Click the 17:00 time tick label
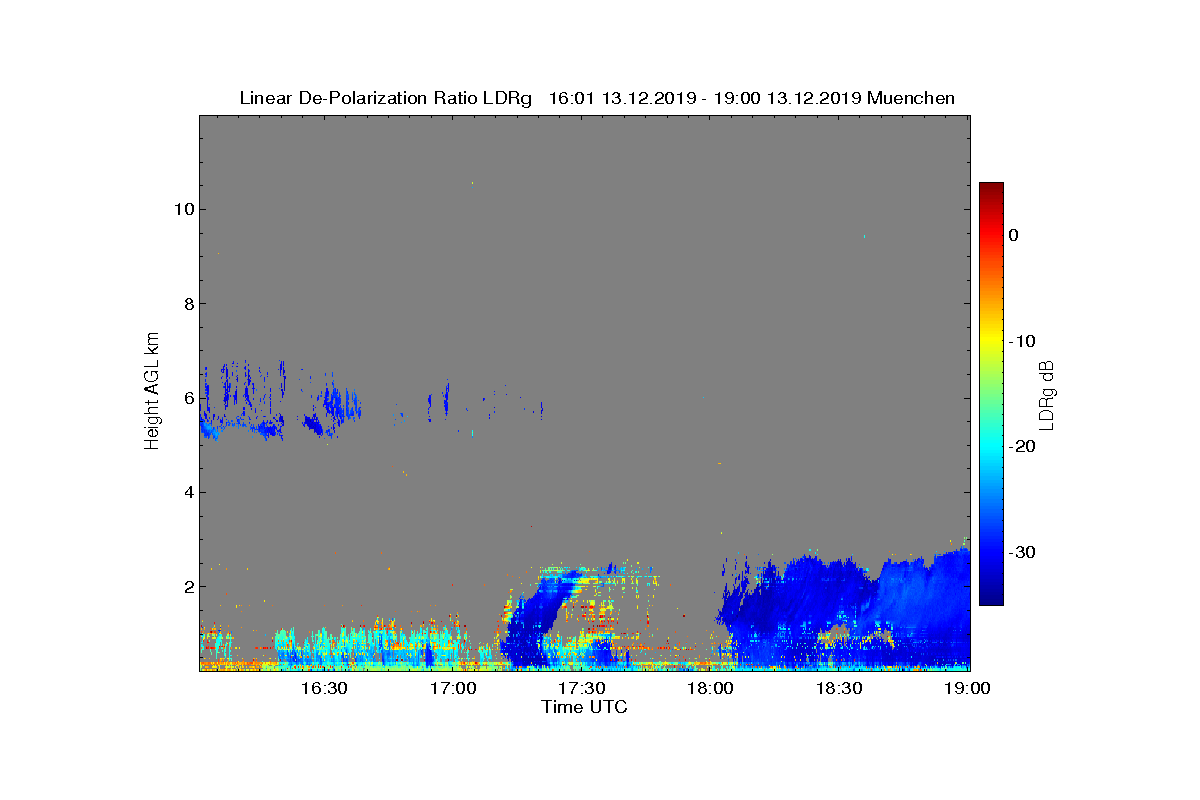Viewport: 1200px width, 800px height. pos(453,688)
